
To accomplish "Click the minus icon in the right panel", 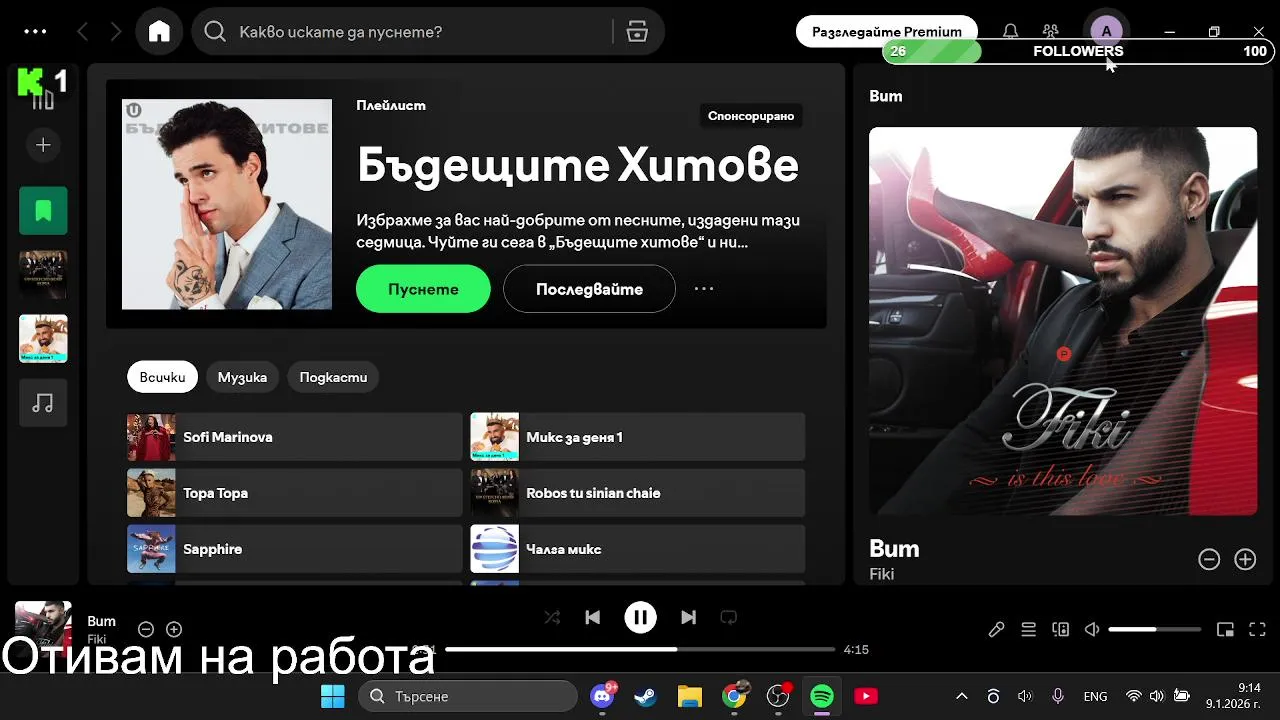I will 1209,560.
